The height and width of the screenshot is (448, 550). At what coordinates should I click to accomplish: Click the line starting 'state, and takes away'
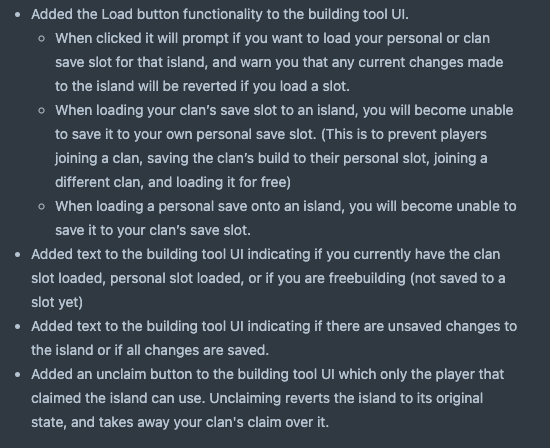coord(180,422)
